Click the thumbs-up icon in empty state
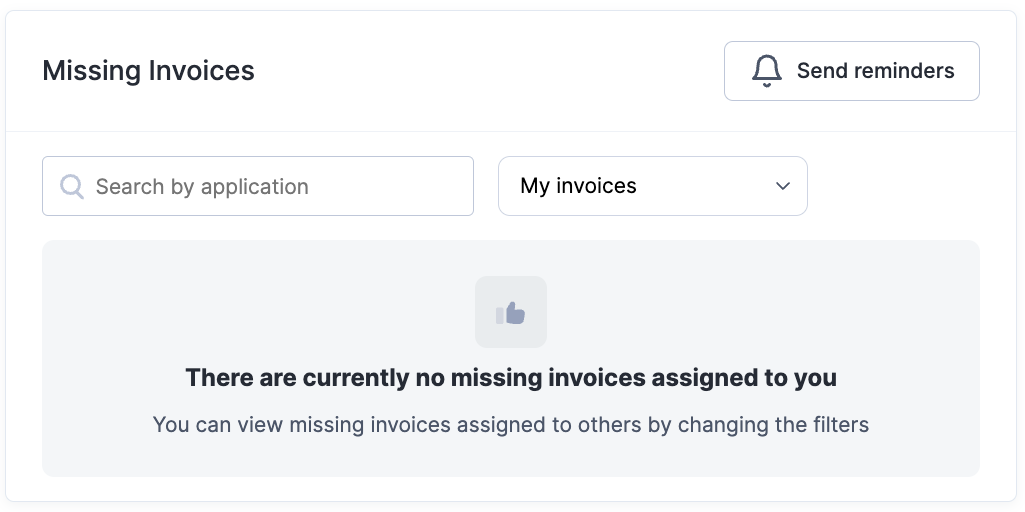The height and width of the screenshot is (512, 1025). click(511, 313)
